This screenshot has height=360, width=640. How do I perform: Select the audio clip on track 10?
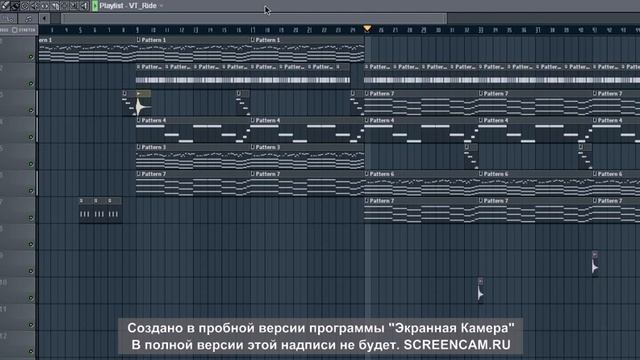click(x=480, y=291)
